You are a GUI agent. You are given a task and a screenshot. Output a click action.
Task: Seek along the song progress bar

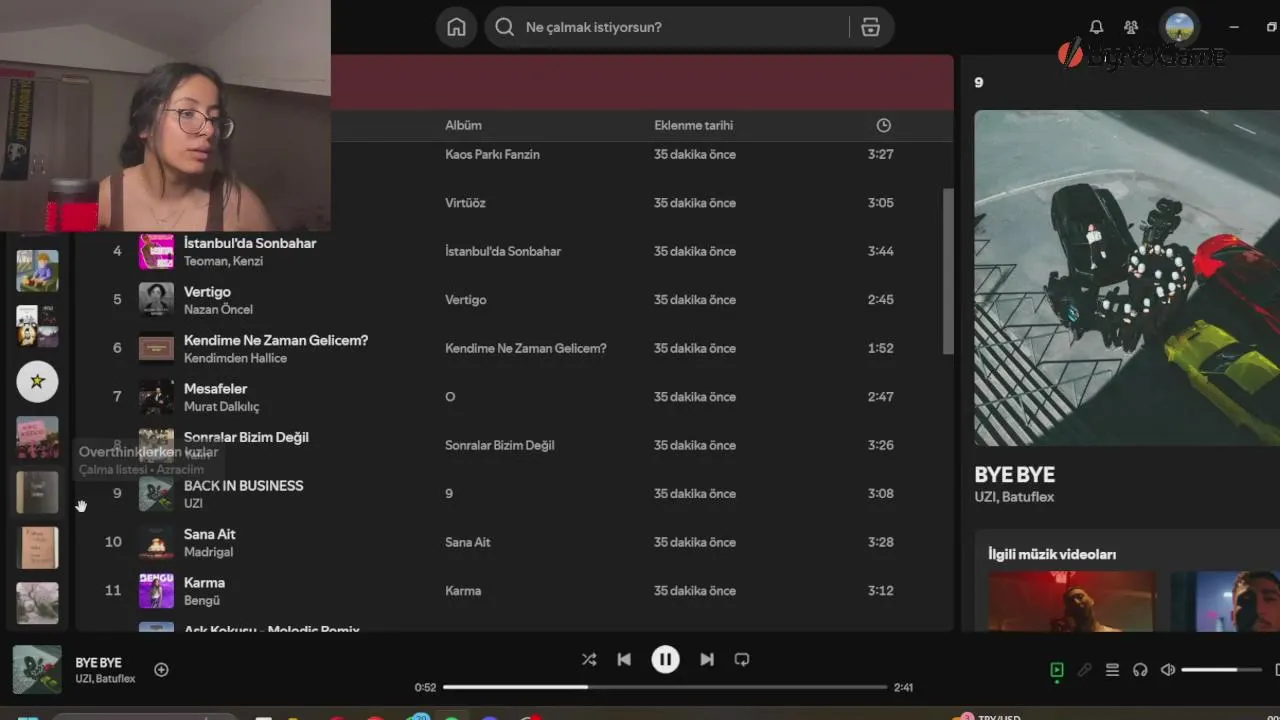(x=665, y=687)
